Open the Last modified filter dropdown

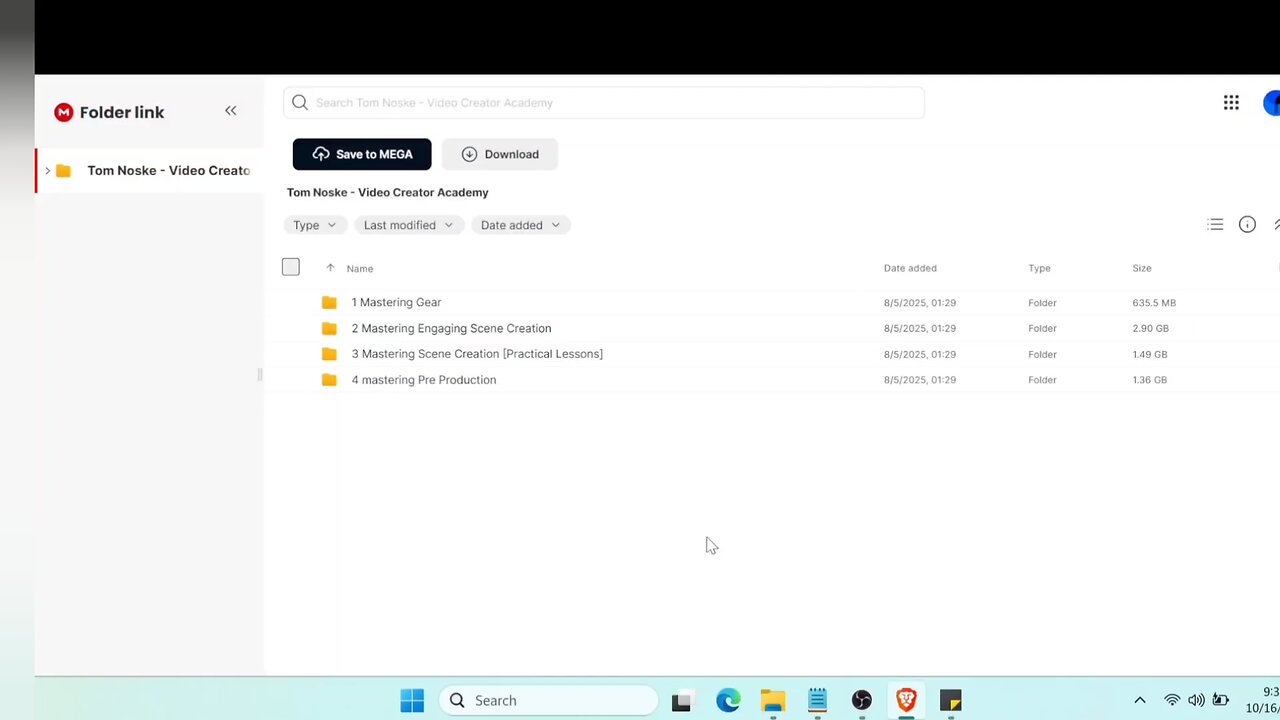pyautogui.click(x=408, y=225)
